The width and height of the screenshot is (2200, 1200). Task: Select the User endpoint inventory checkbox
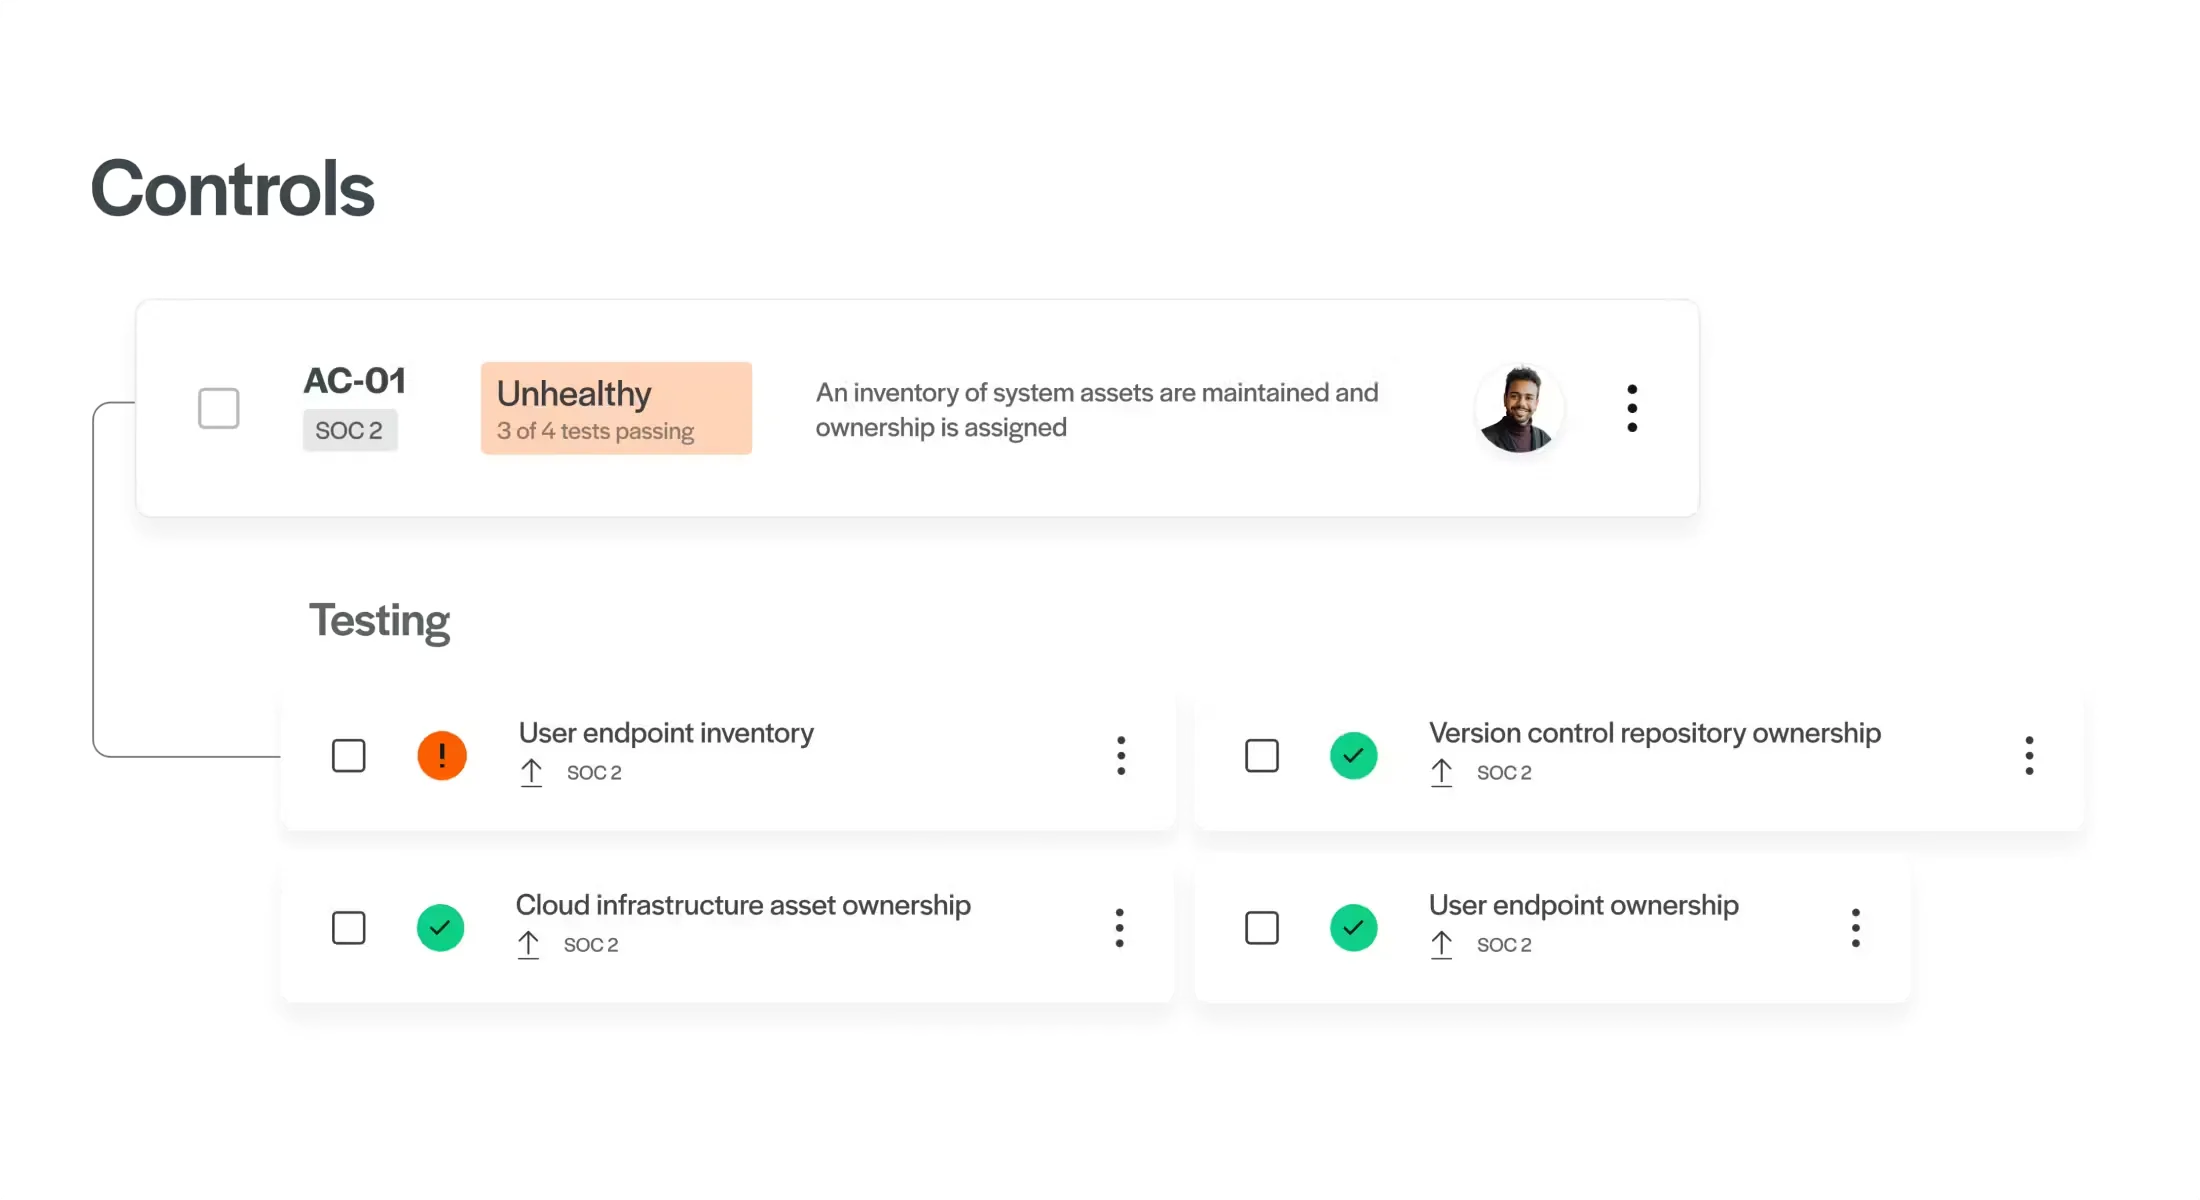tap(349, 756)
